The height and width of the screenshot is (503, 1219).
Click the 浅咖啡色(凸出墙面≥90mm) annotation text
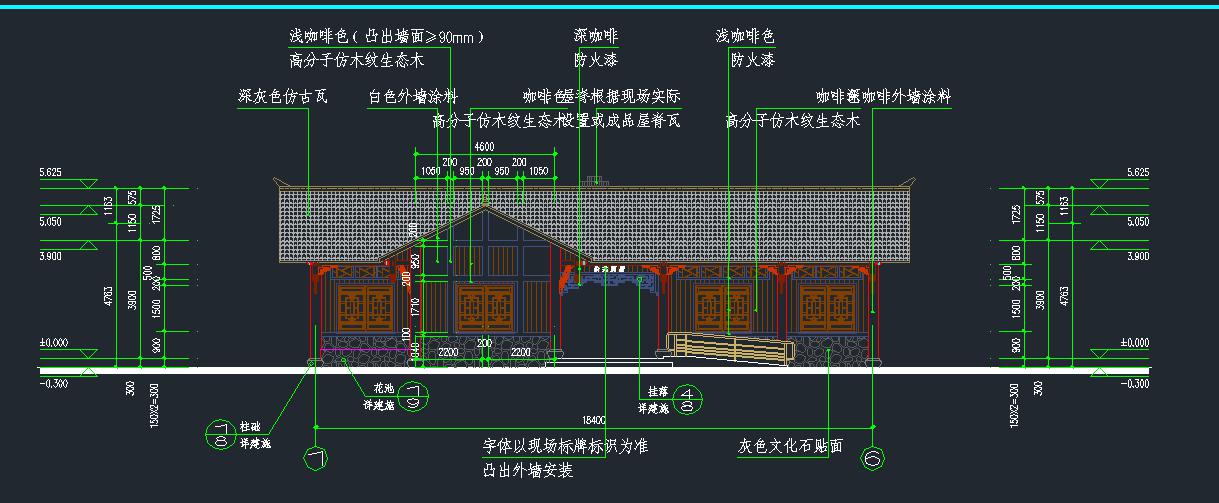[x=387, y=36]
